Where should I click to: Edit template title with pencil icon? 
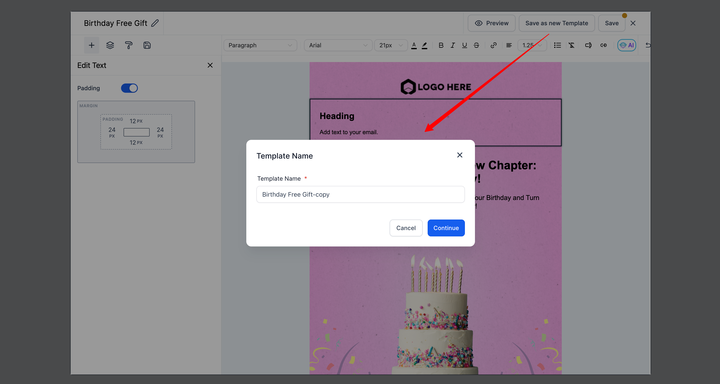155,23
